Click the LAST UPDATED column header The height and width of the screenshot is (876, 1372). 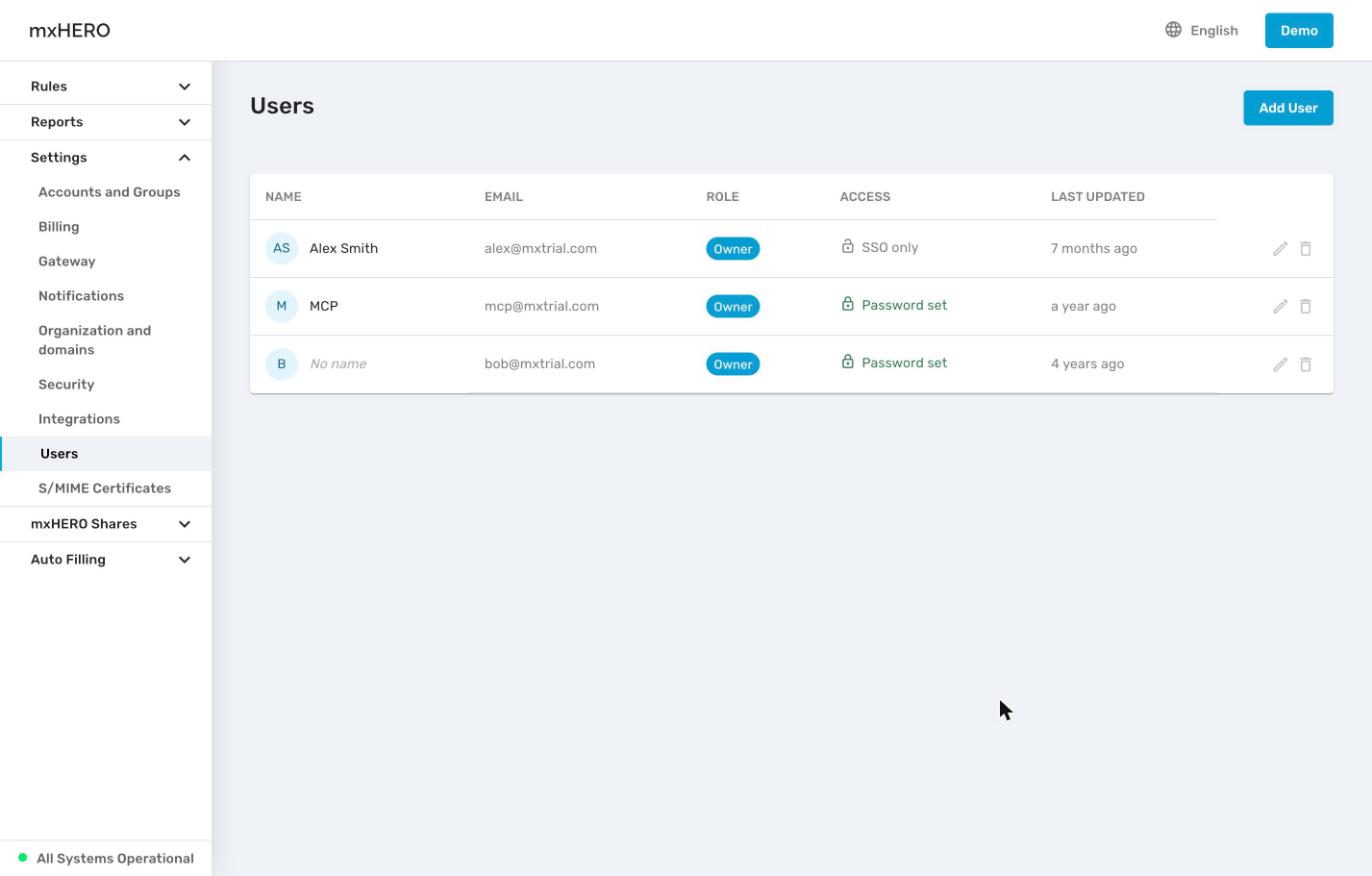[1098, 197]
